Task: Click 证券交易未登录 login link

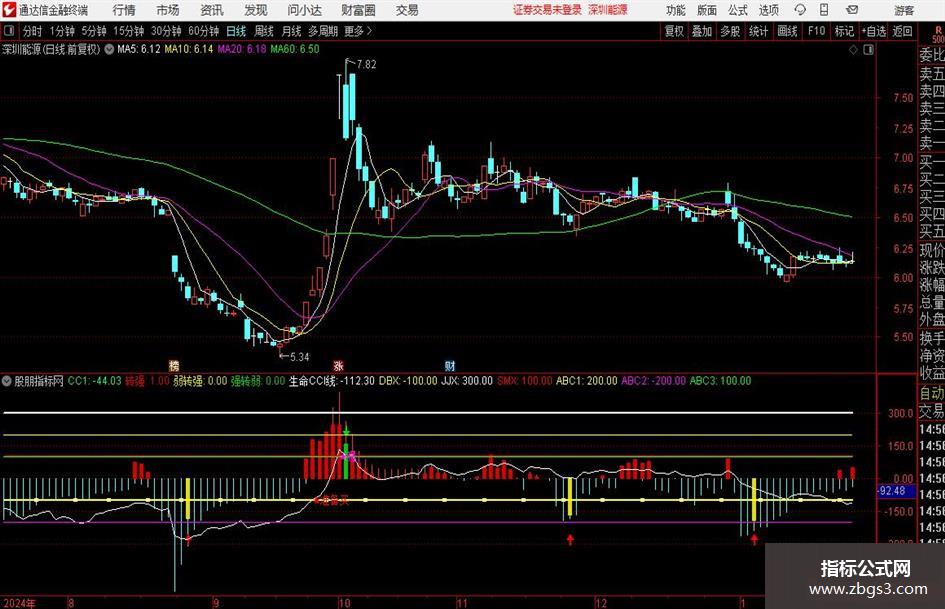Action: tap(547, 10)
